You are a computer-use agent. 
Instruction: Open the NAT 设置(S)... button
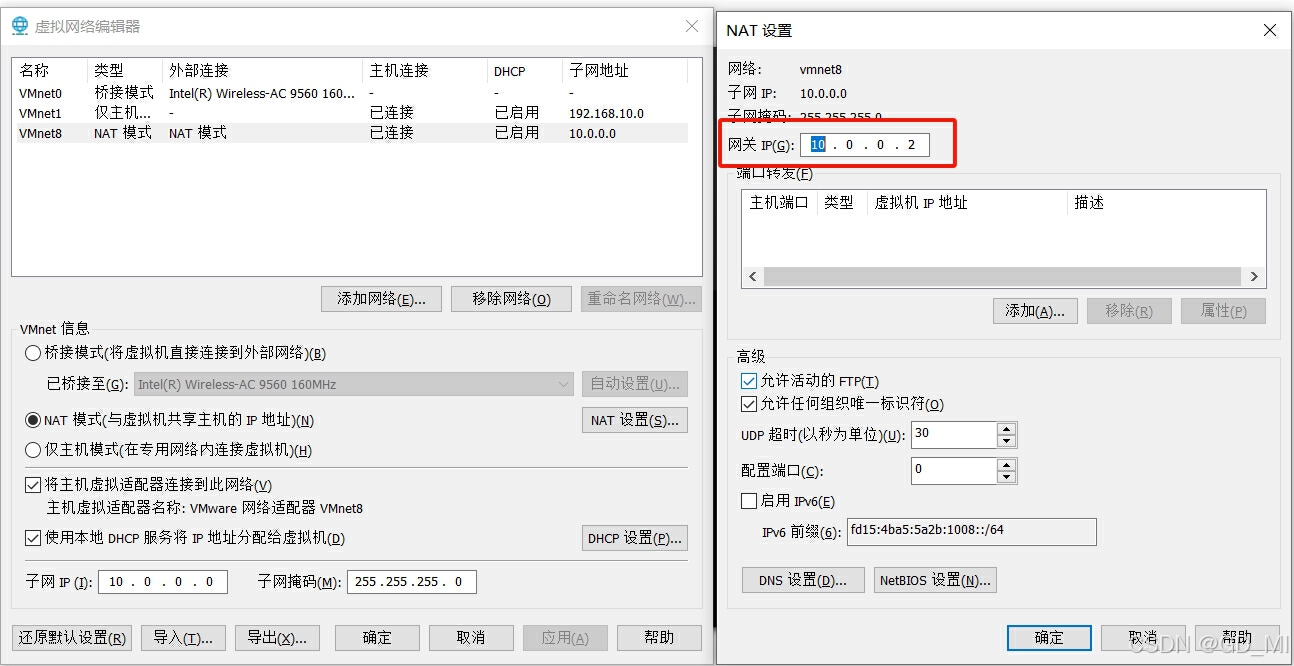point(635,420)
